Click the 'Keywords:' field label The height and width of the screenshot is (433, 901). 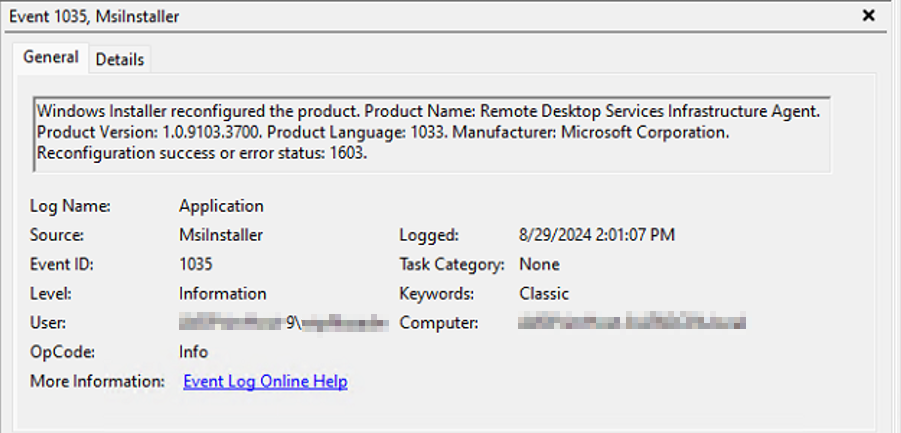pyautogui.click(x=436, y=293)
